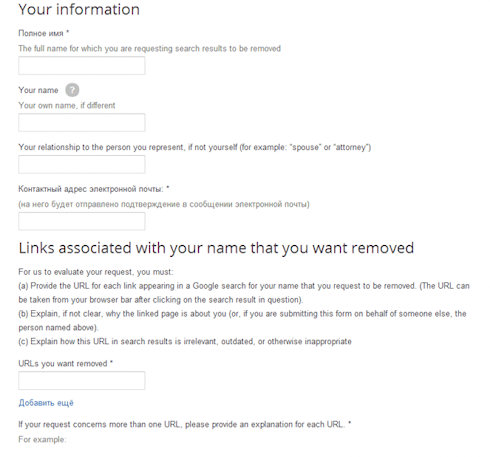Image resolution: width=490 pixels, height=457 pixels.
Task: Click the Russian email confirmation hint text
Action: click(x=164, y=204)
